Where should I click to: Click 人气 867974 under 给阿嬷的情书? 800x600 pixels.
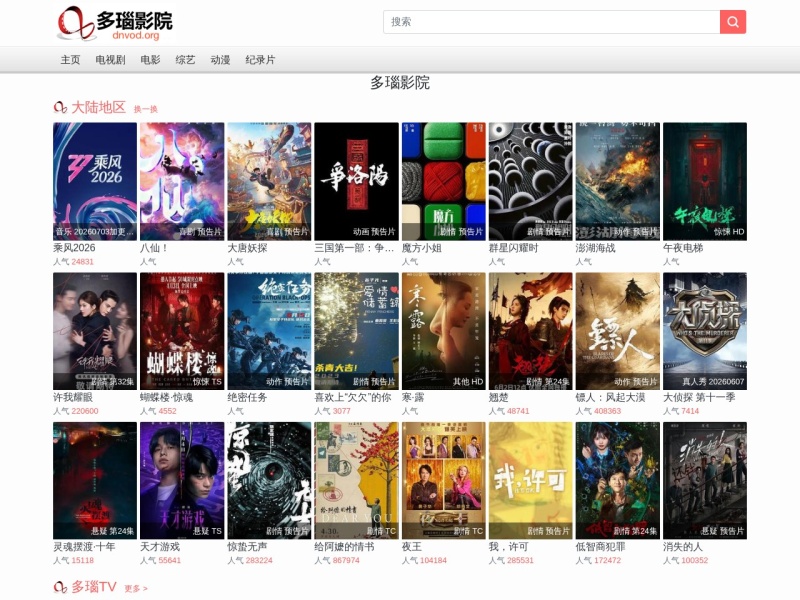337,561
